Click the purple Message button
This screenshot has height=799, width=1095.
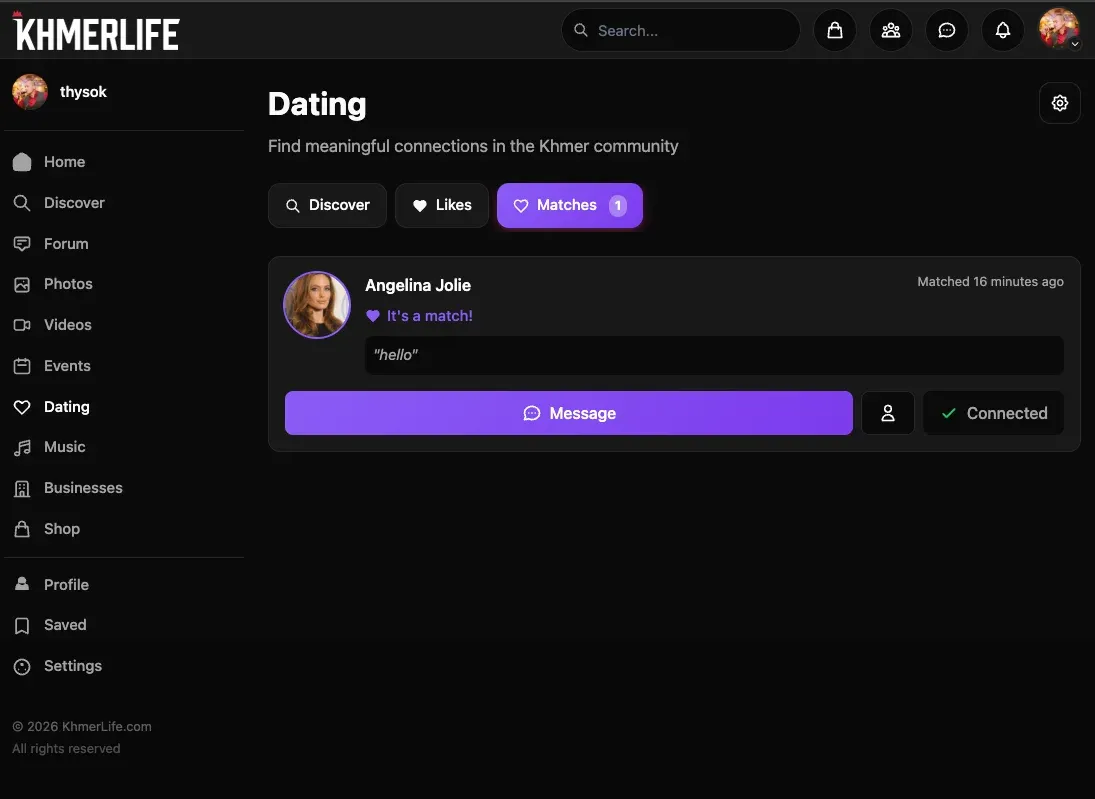click(x=568, y=413)
